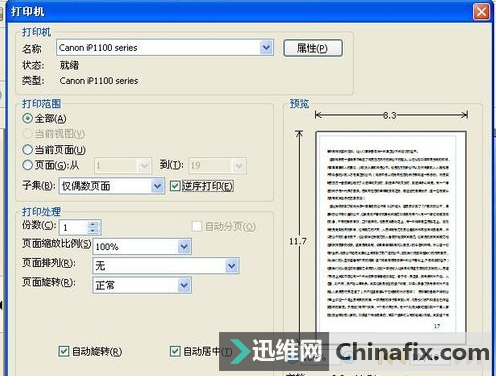This screenshot has width=496, height=376.
Task: Increase copies with the up spinner arrow
Action: 94,224
